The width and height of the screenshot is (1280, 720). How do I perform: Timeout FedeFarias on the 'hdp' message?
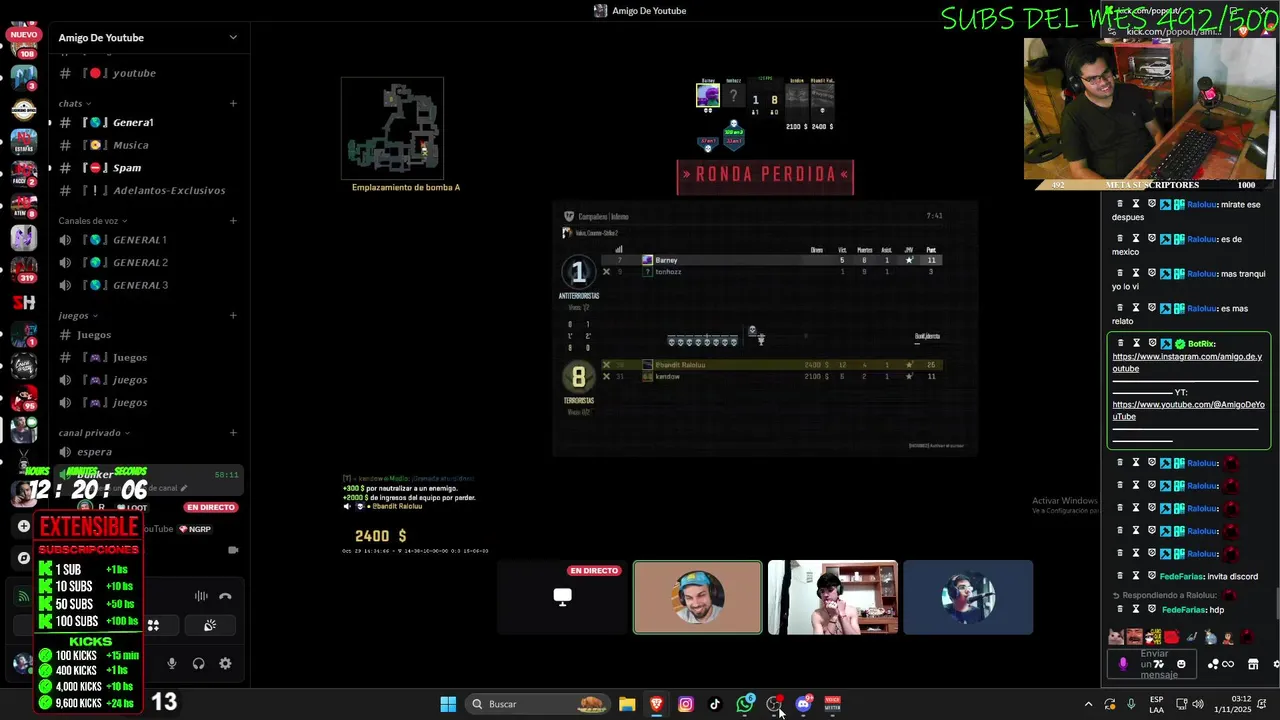click(x=1136, y=609)
